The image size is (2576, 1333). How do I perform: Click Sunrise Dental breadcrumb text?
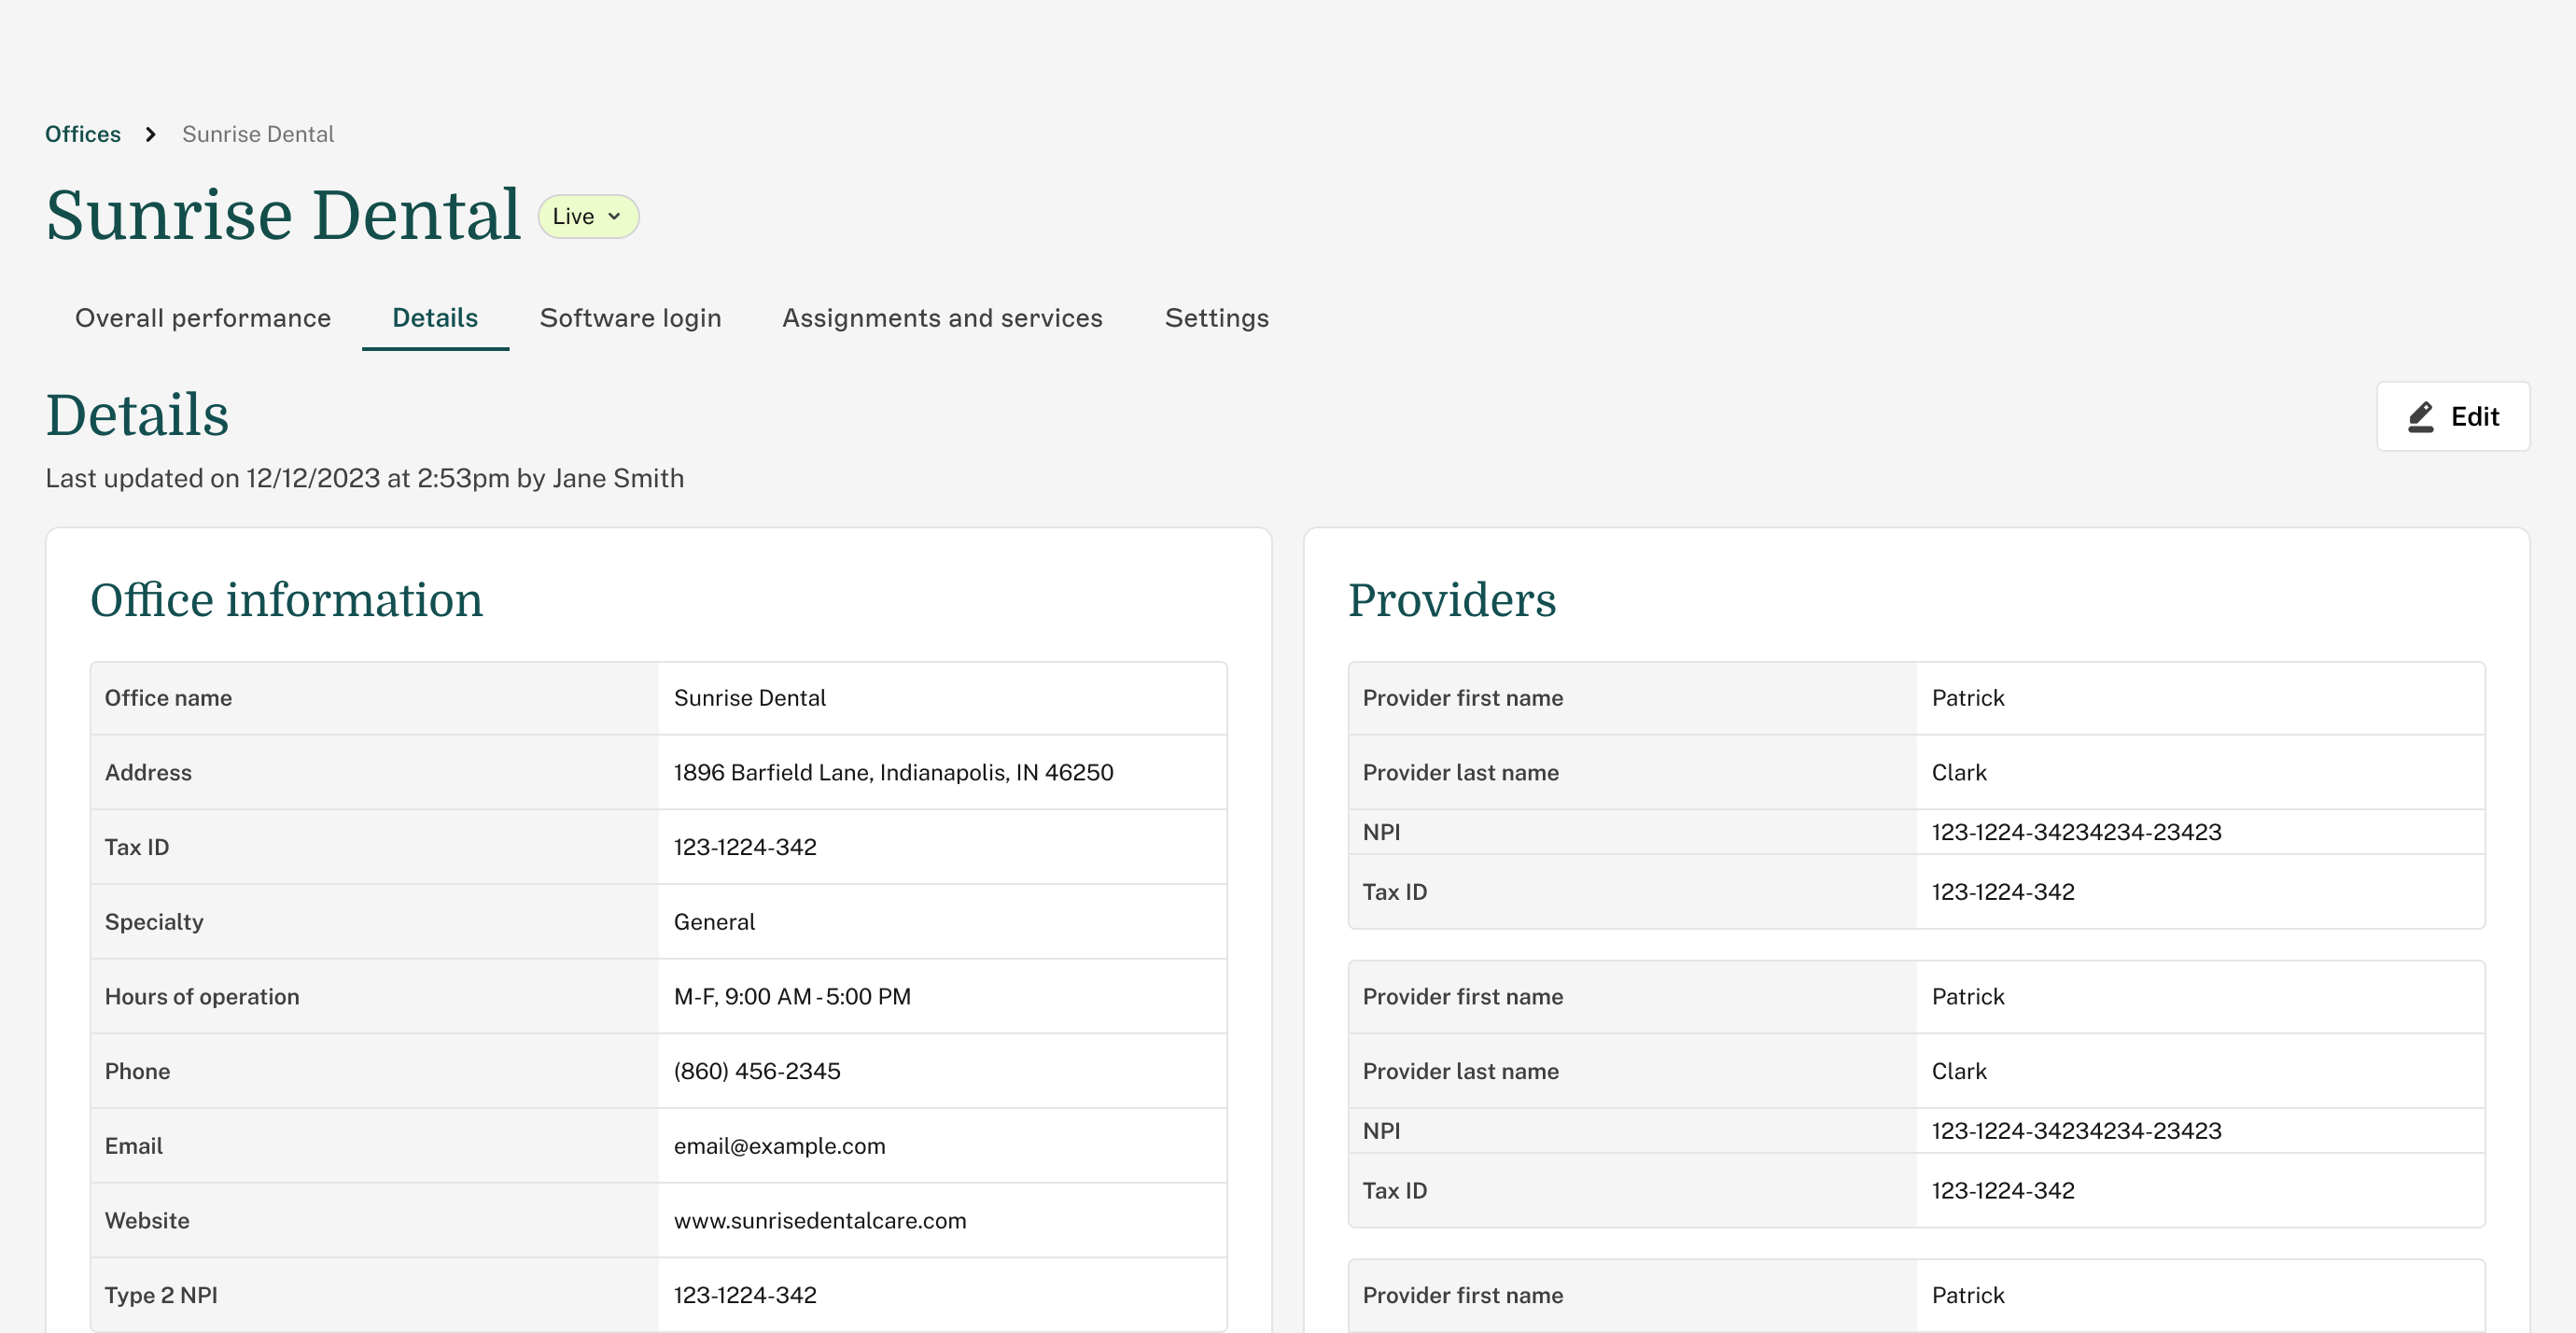pos(258,134)
